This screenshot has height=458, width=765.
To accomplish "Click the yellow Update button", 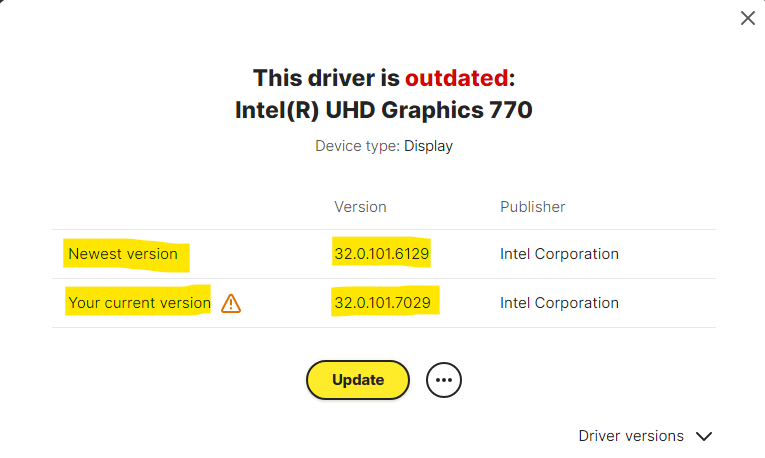I will tap(358, 380).
